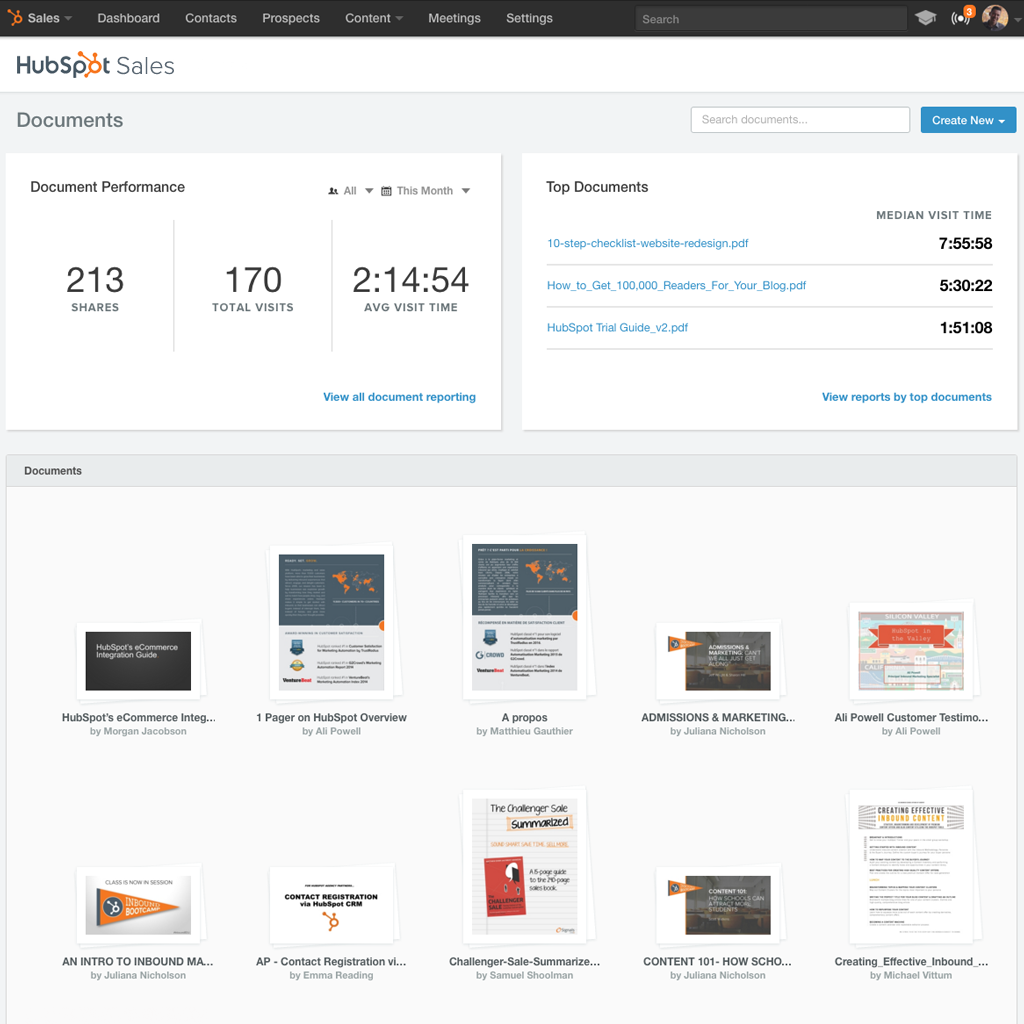This screenshot has width=1024, height=1024.
Task: Click the 'by Ali Powell' text under 1 Pager
Action: point(332,731)
